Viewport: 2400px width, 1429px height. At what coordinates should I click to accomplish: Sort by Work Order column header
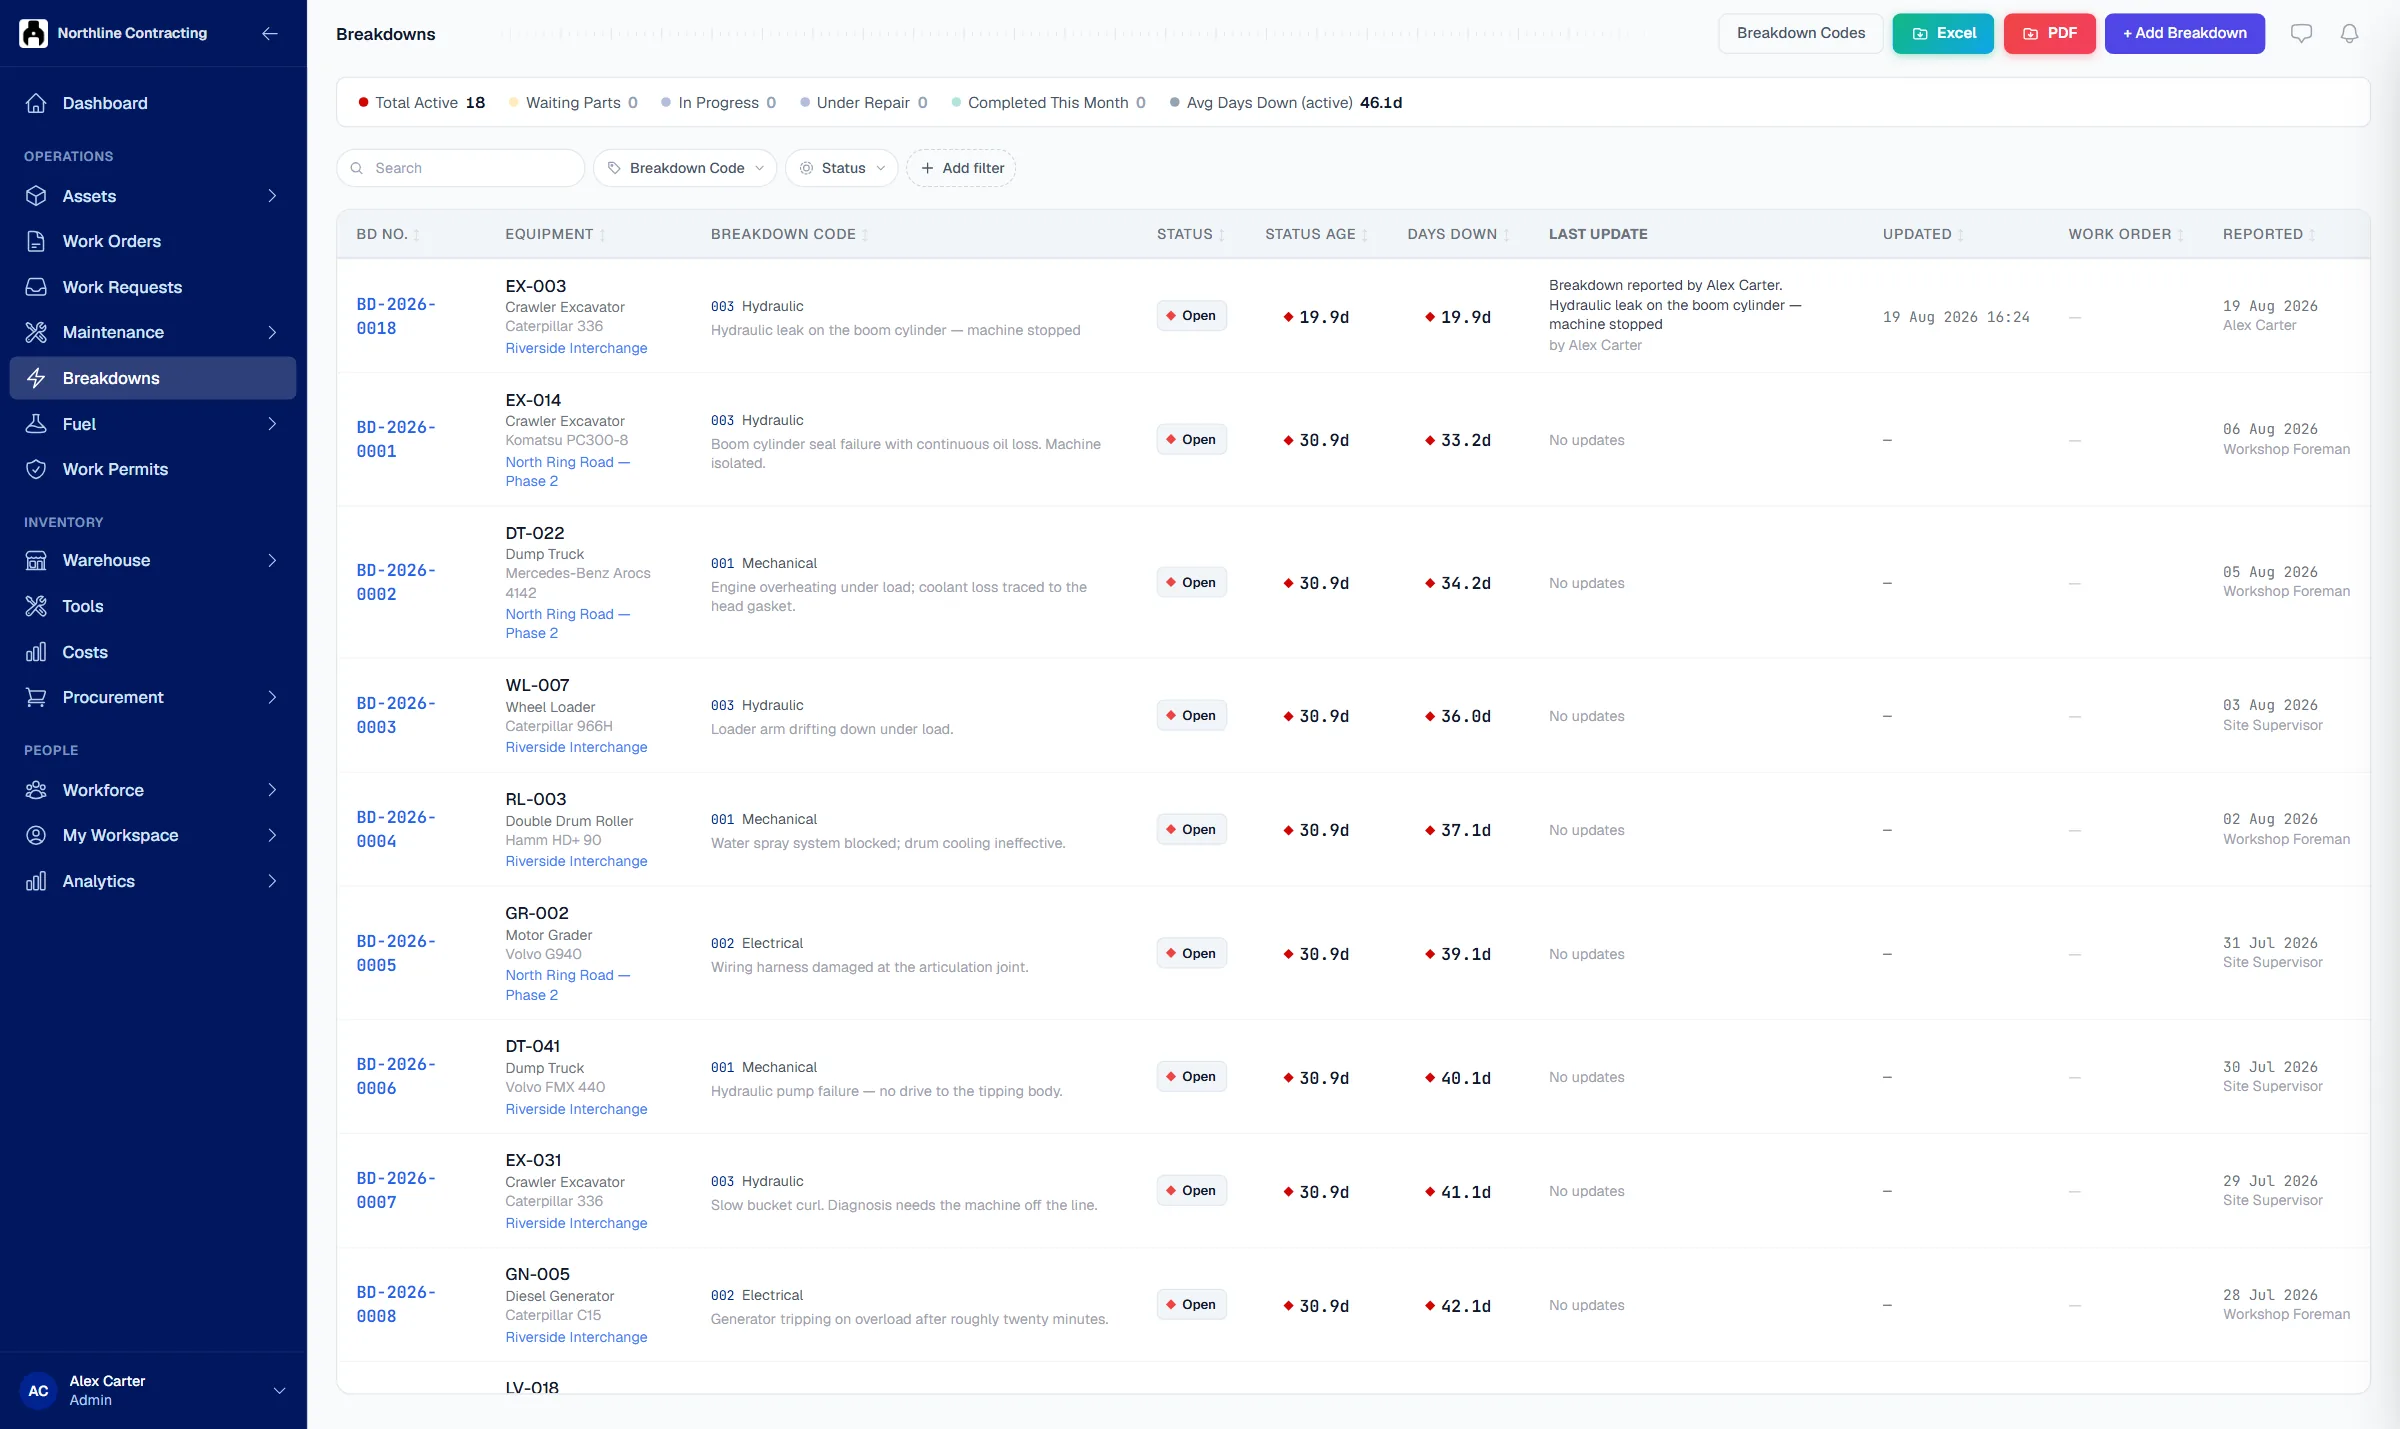pos(2126,234)
